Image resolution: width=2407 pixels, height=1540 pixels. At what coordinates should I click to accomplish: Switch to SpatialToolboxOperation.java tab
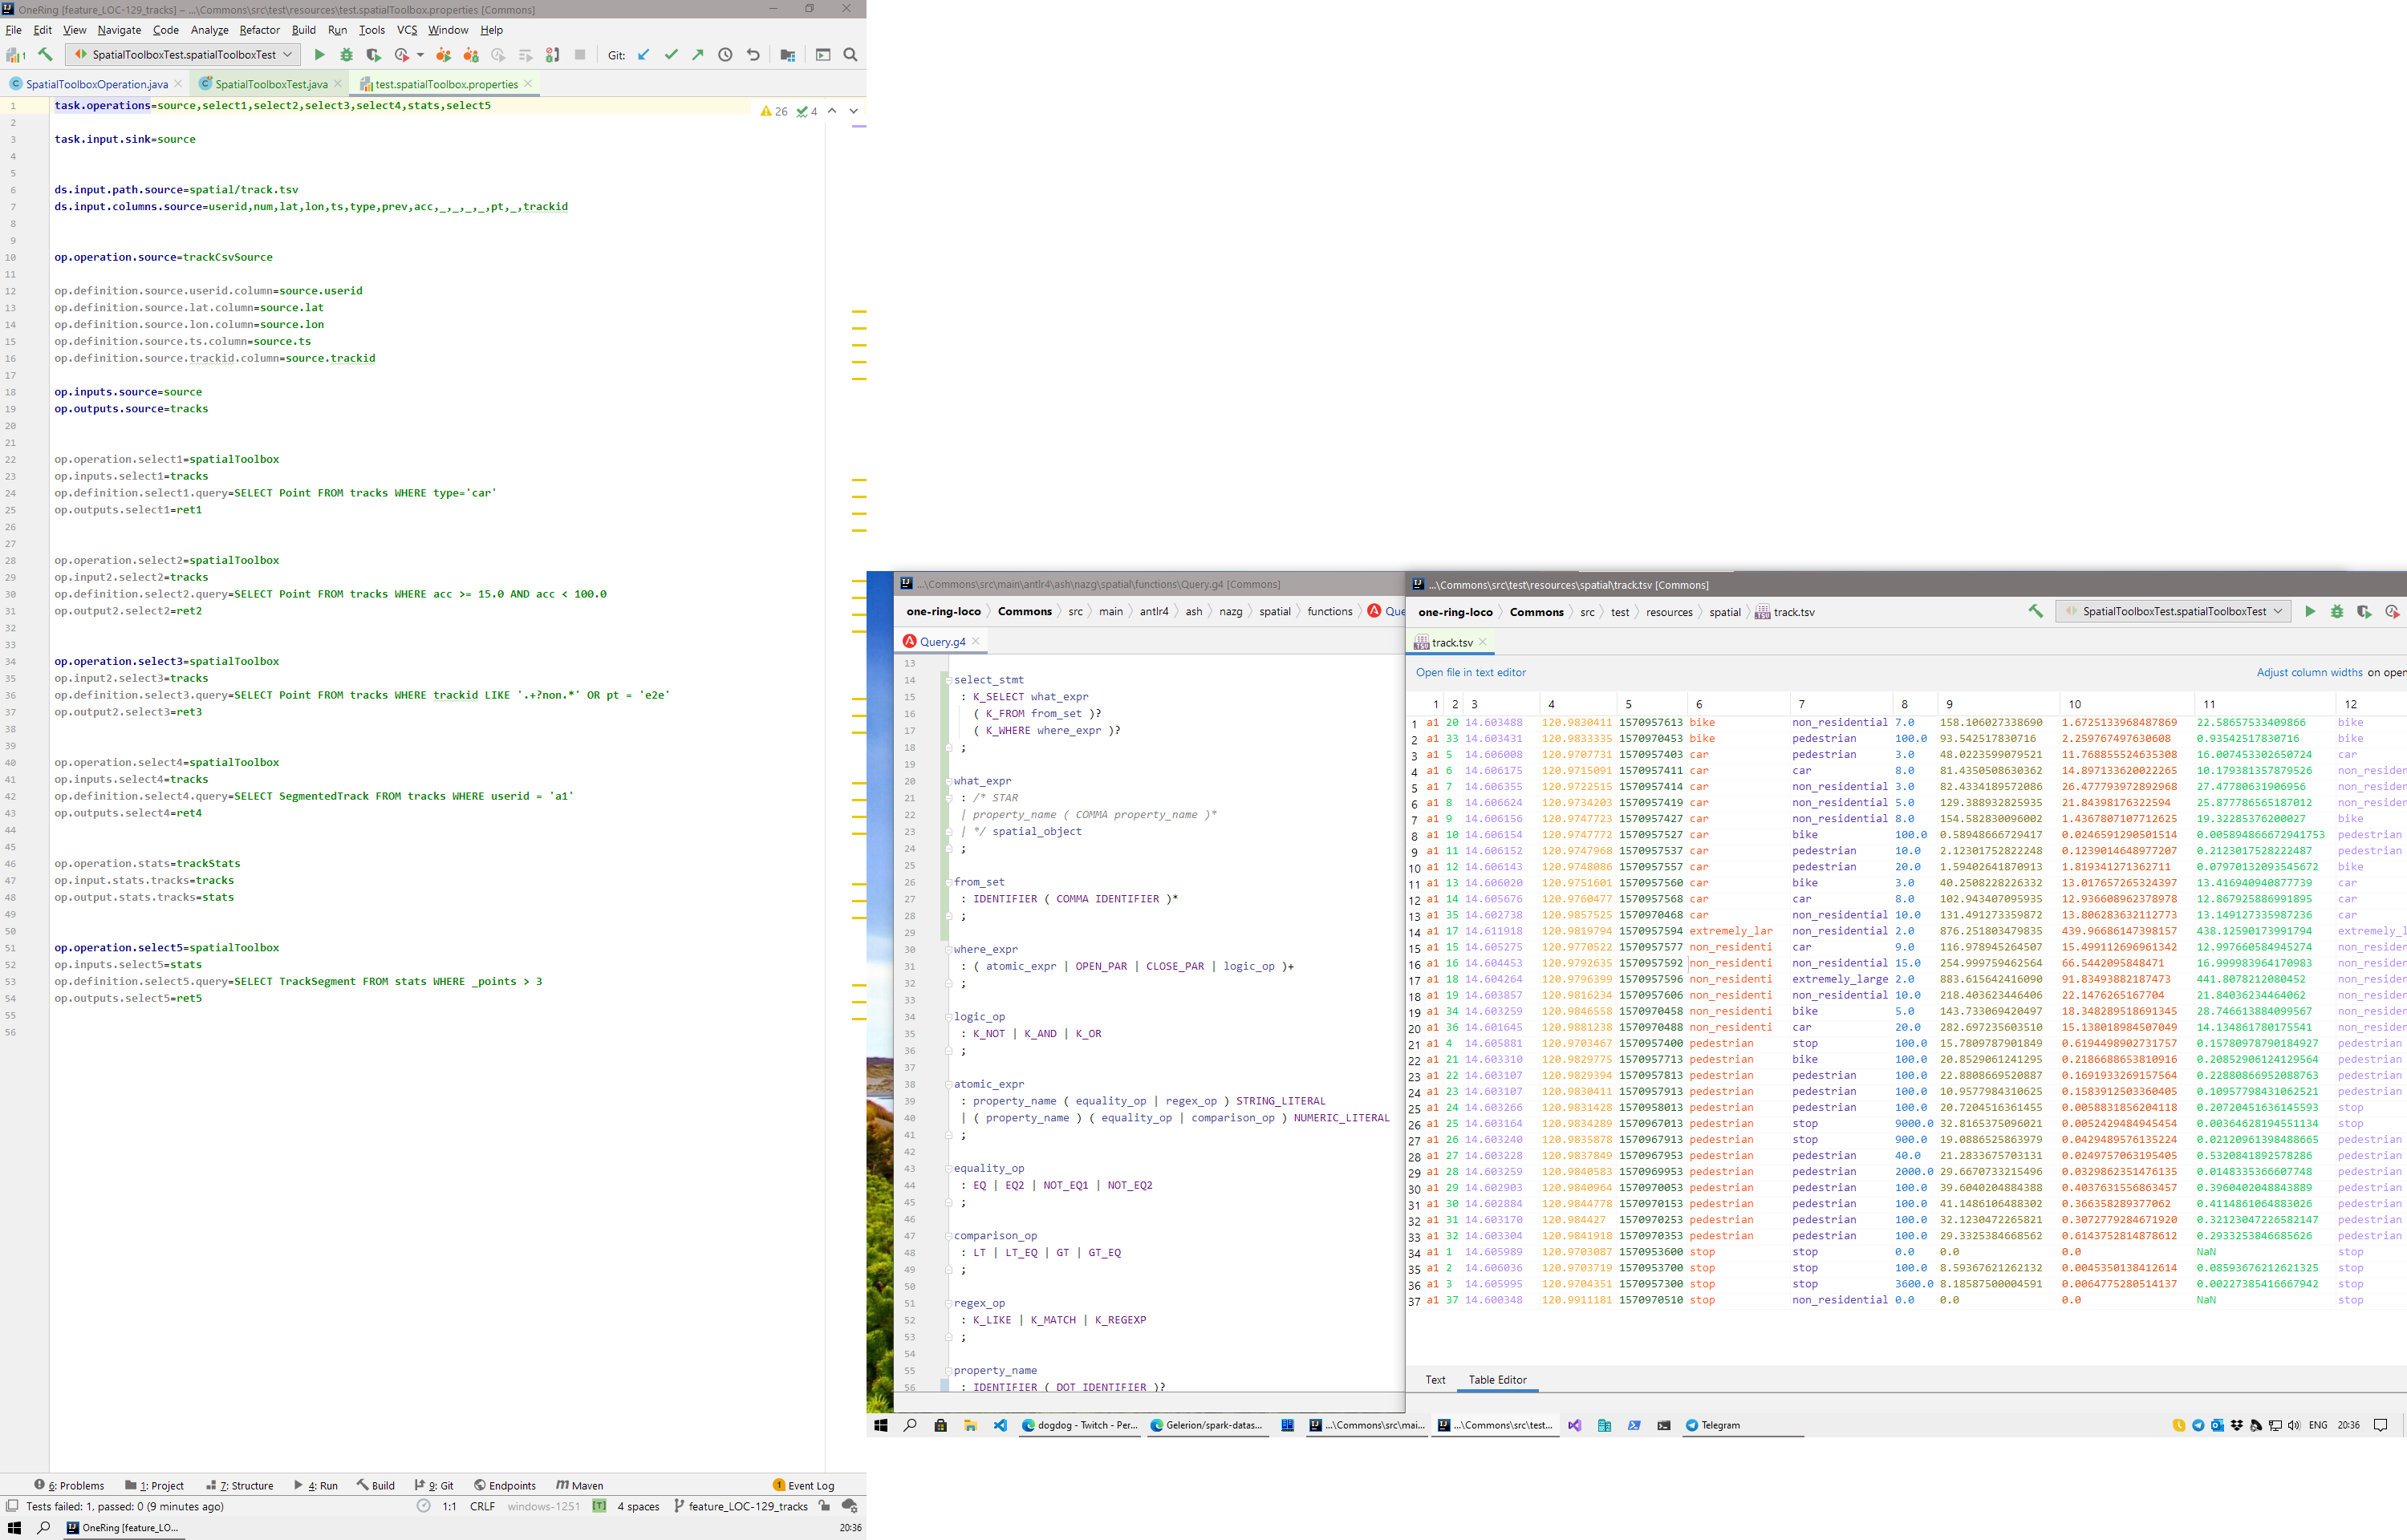(96, 84)
